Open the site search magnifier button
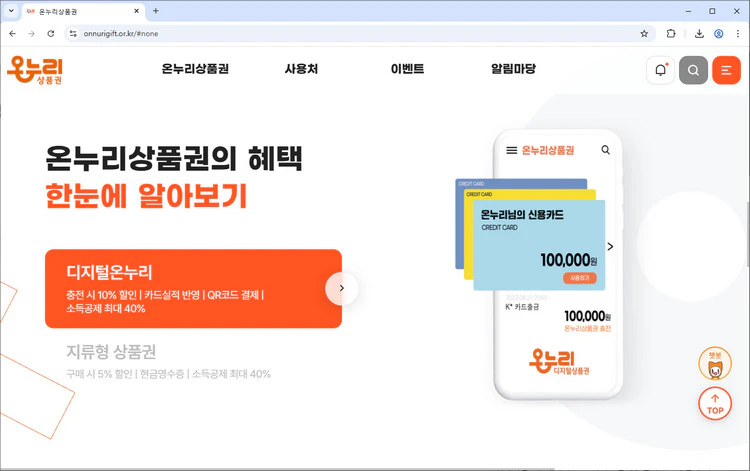Image resolution: width=750 pixels, height=471 pixels. 693,70
